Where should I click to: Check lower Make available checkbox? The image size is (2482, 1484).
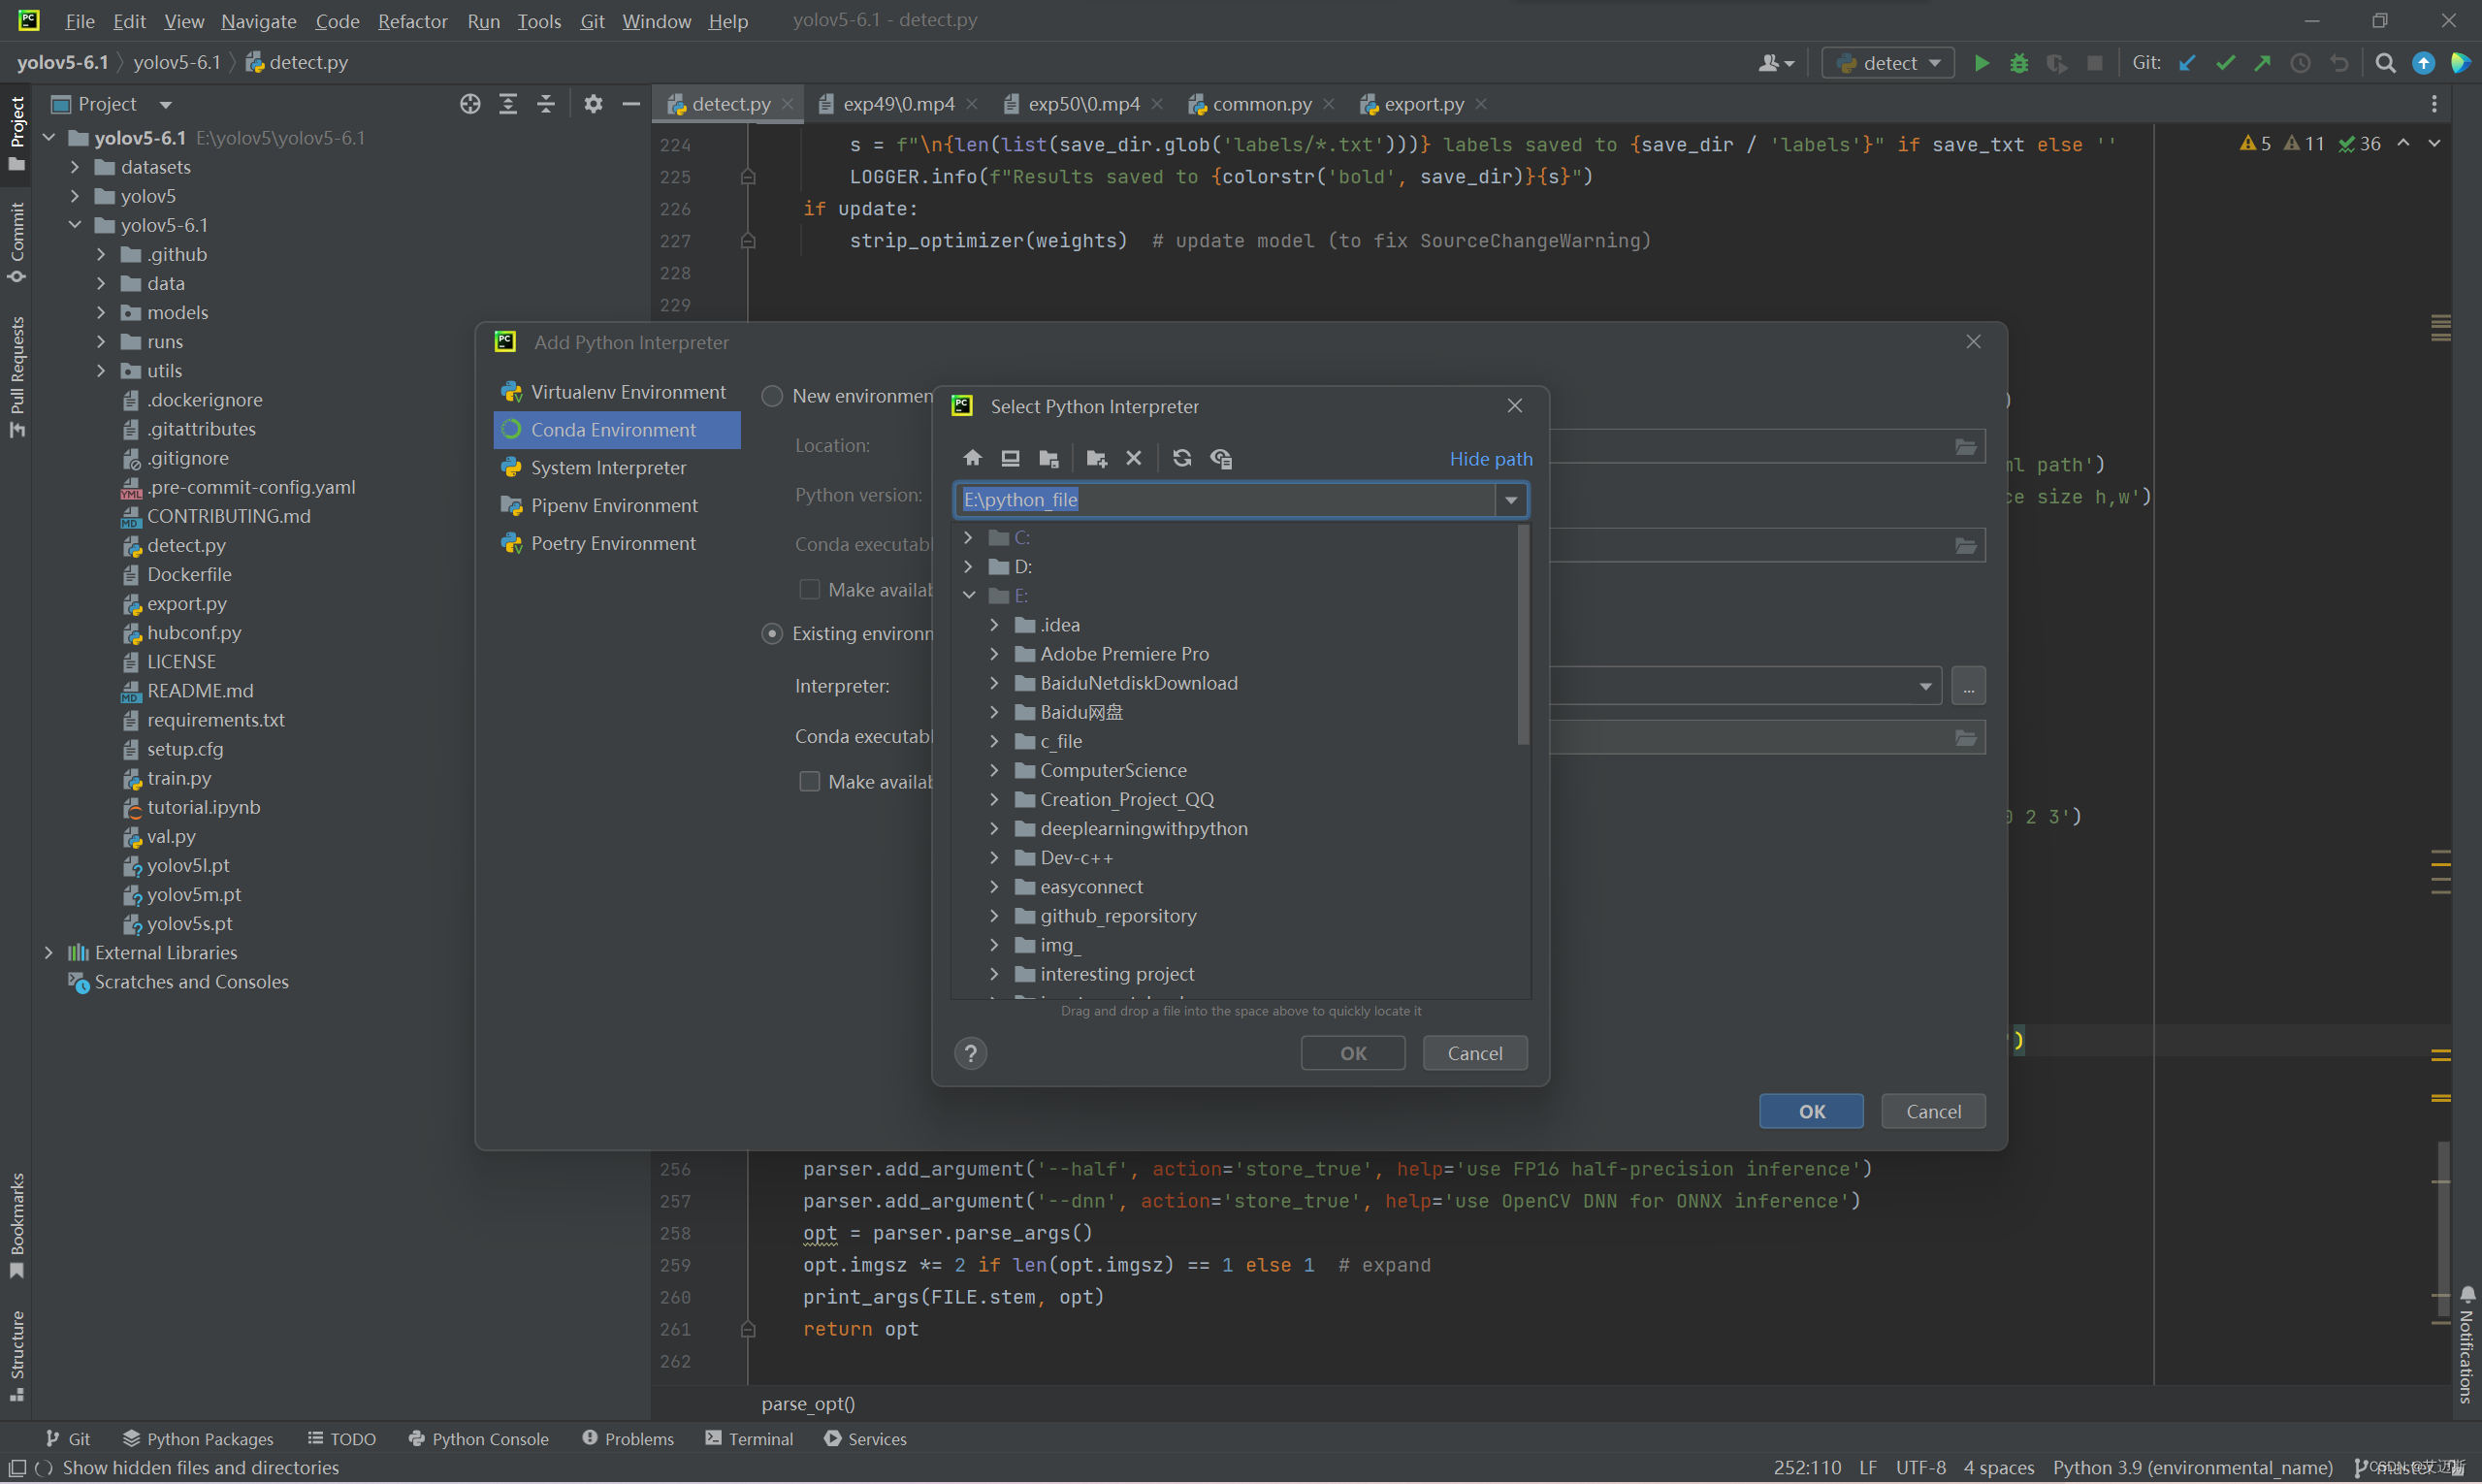(809, 782)
